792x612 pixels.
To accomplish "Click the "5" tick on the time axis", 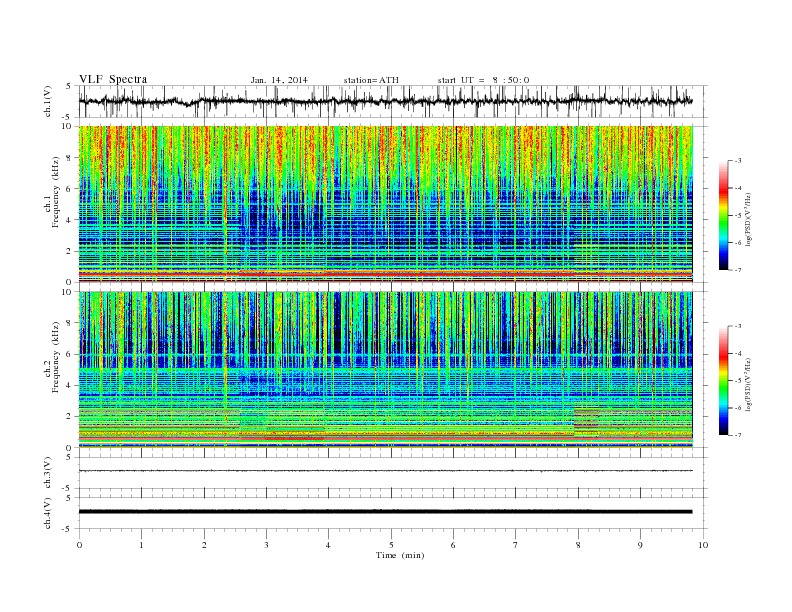I will click(x=391, y=545).
